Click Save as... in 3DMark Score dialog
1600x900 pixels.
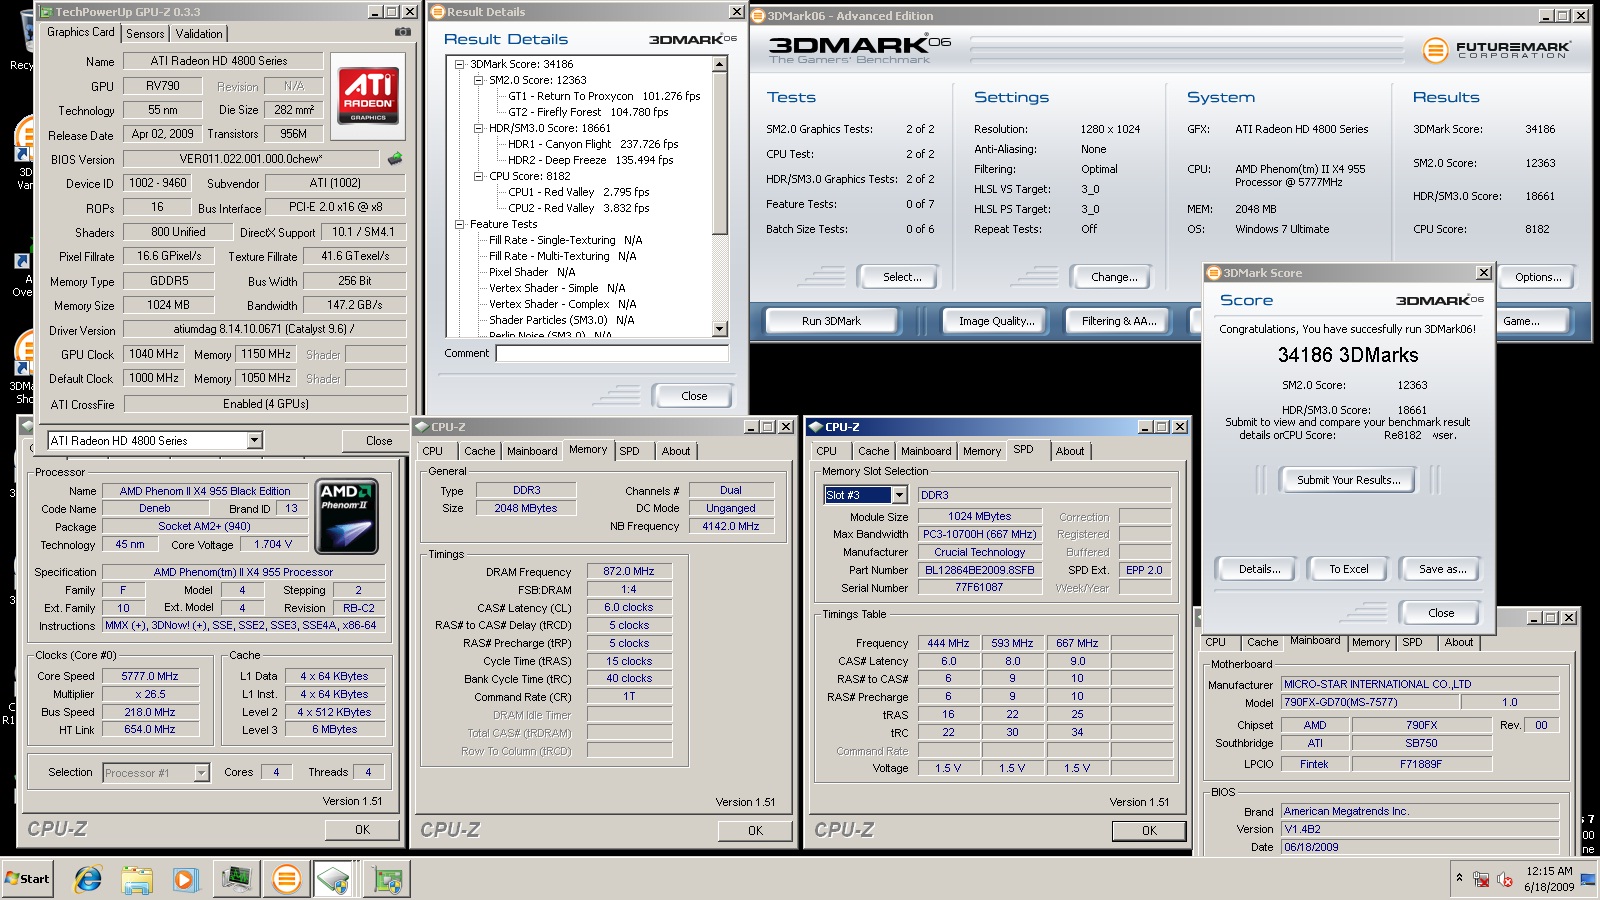[1442, 569]
